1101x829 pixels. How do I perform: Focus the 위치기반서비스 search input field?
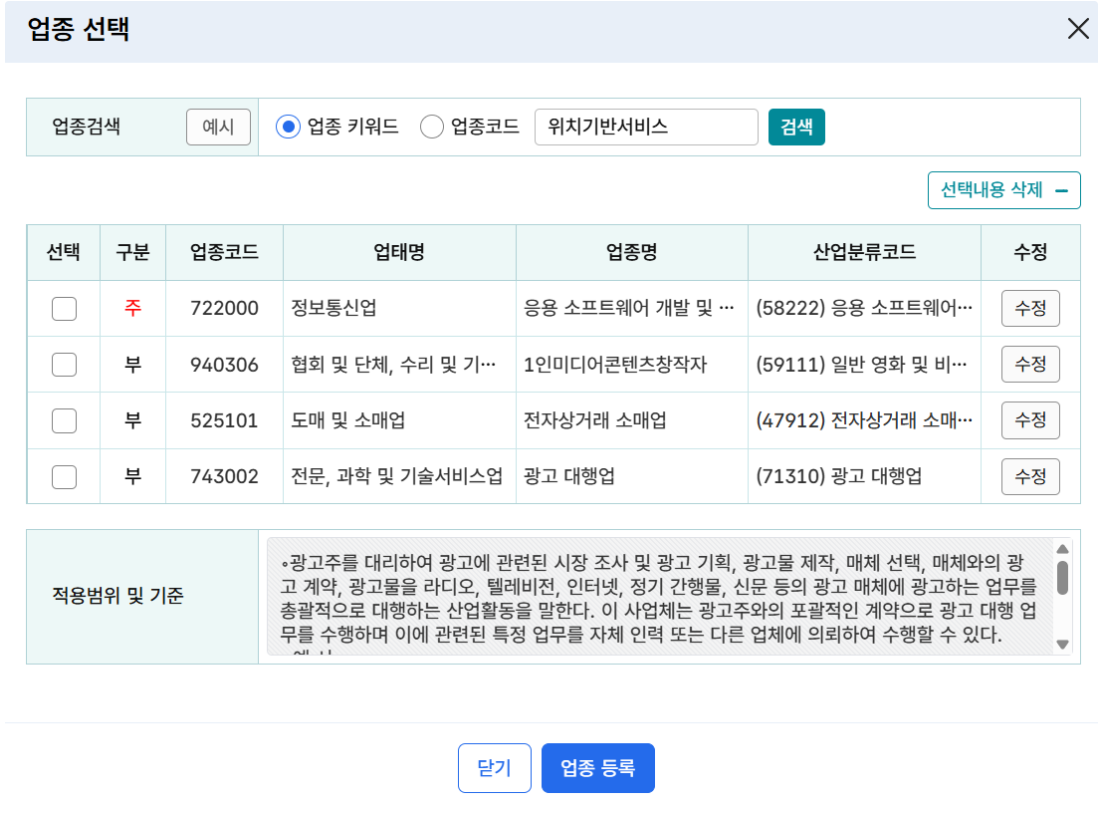(646, 127)
